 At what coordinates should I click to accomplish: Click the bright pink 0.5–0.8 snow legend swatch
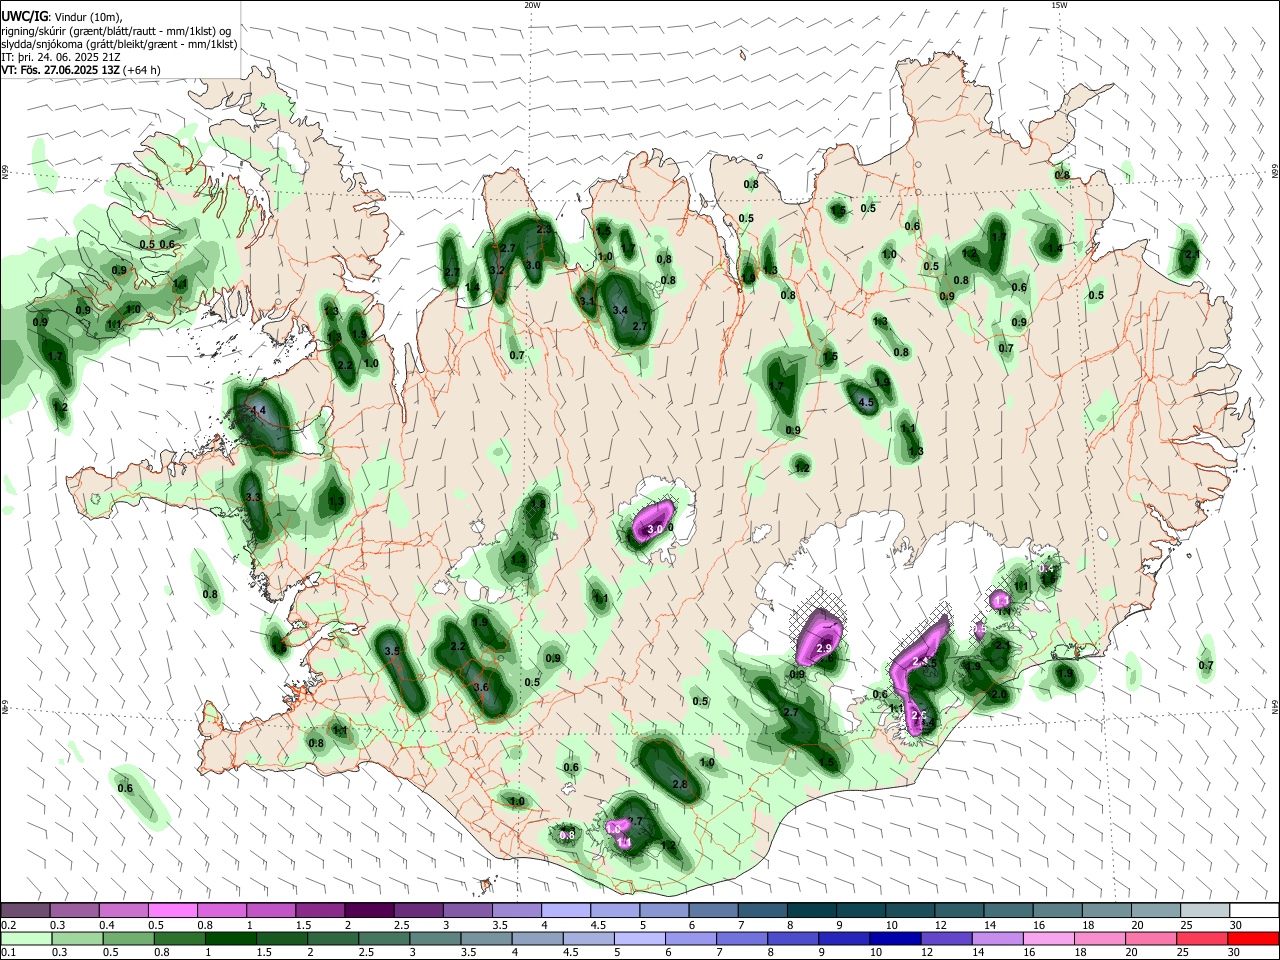coord(172,911)
